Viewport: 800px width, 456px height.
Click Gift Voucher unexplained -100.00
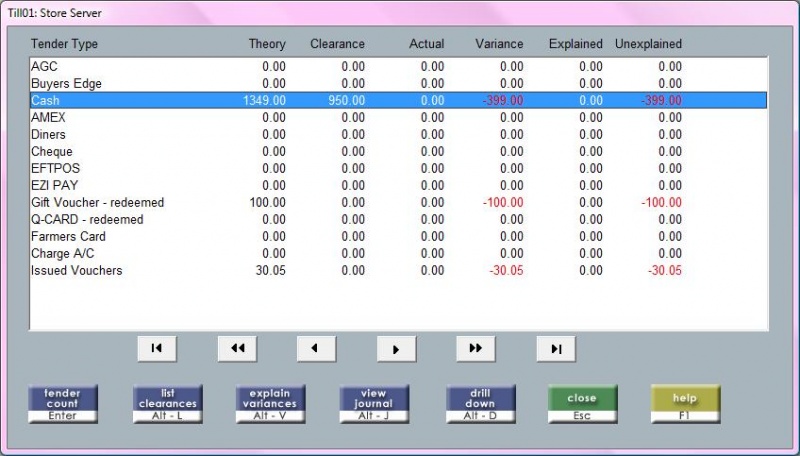(x=661, y=202)
